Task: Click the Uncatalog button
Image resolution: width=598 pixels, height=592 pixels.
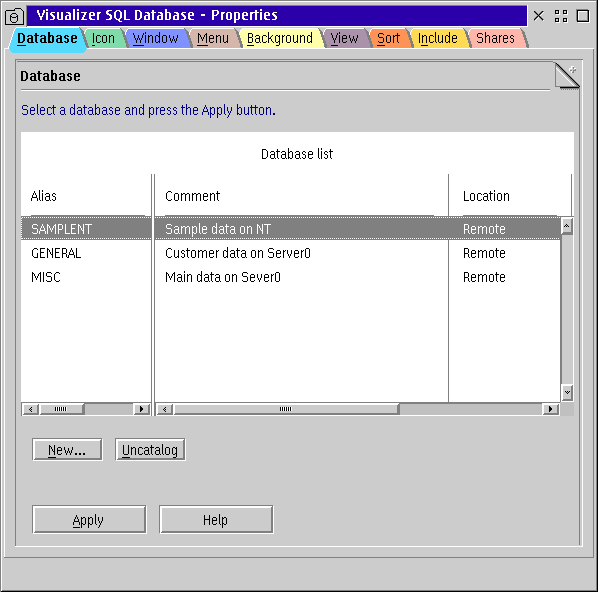Action: tap(150, 450)
